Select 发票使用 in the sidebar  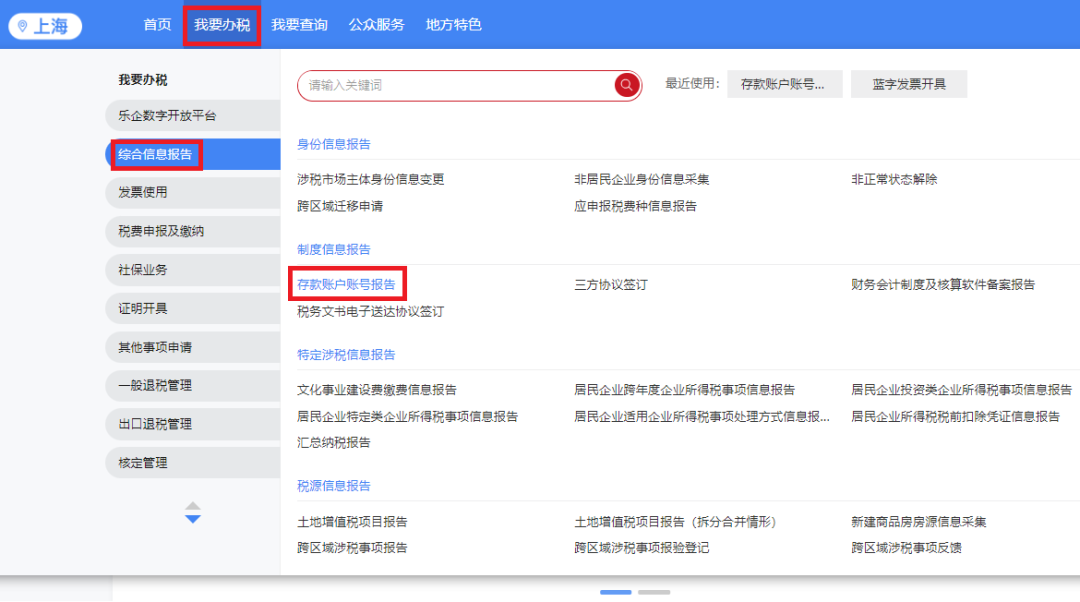tap(143, 192)
